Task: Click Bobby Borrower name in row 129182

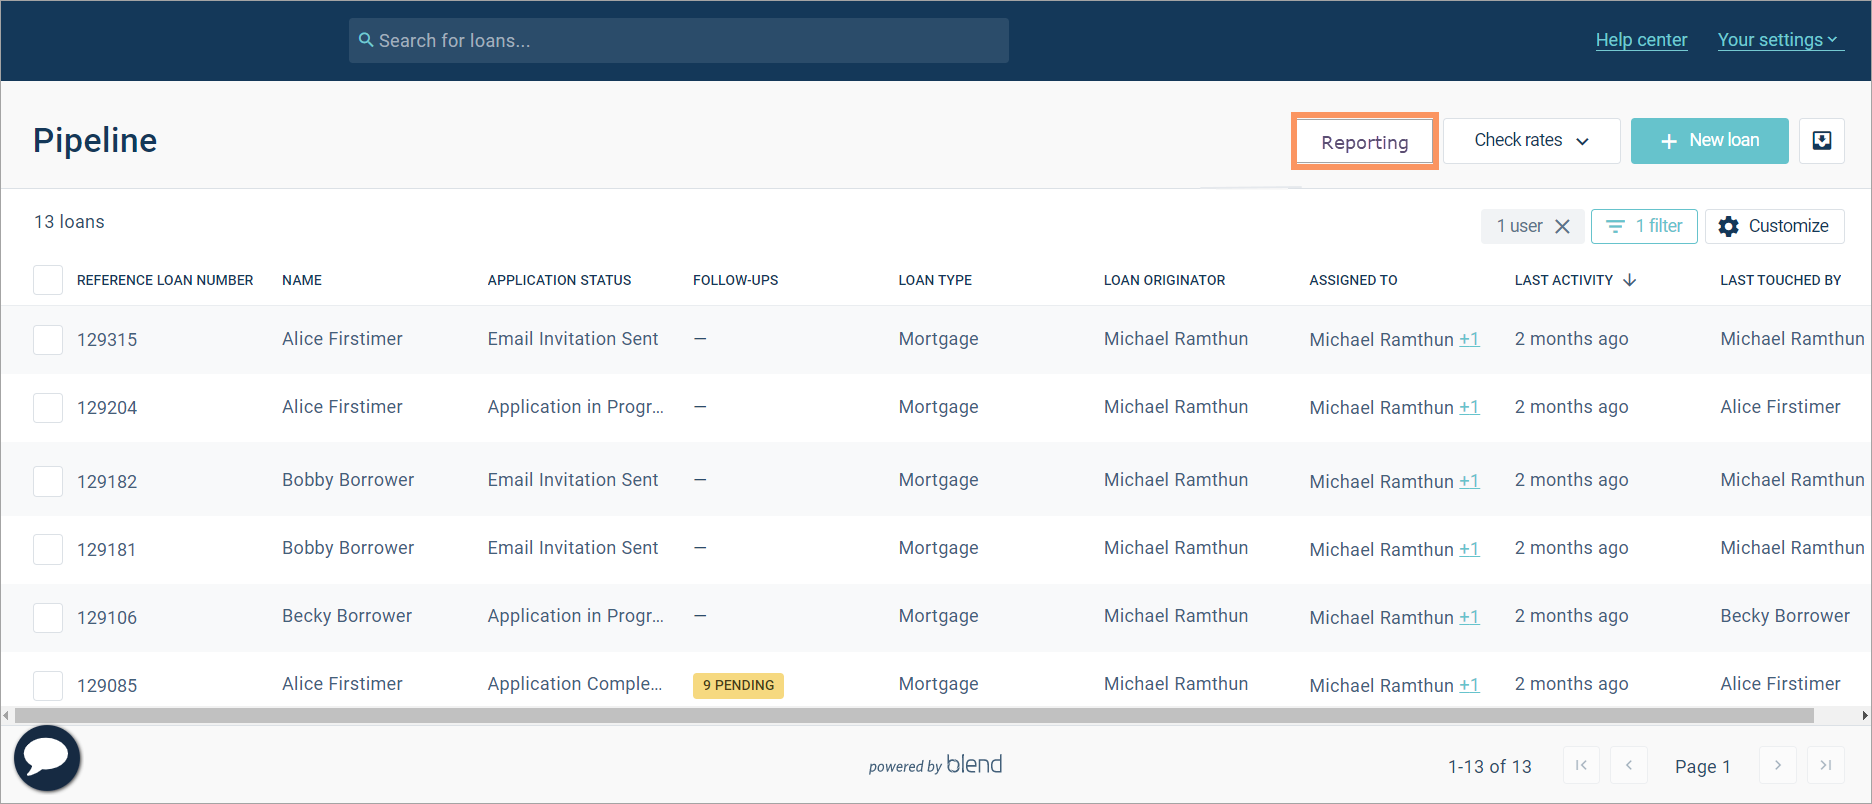Action: [x=348, y=480]
